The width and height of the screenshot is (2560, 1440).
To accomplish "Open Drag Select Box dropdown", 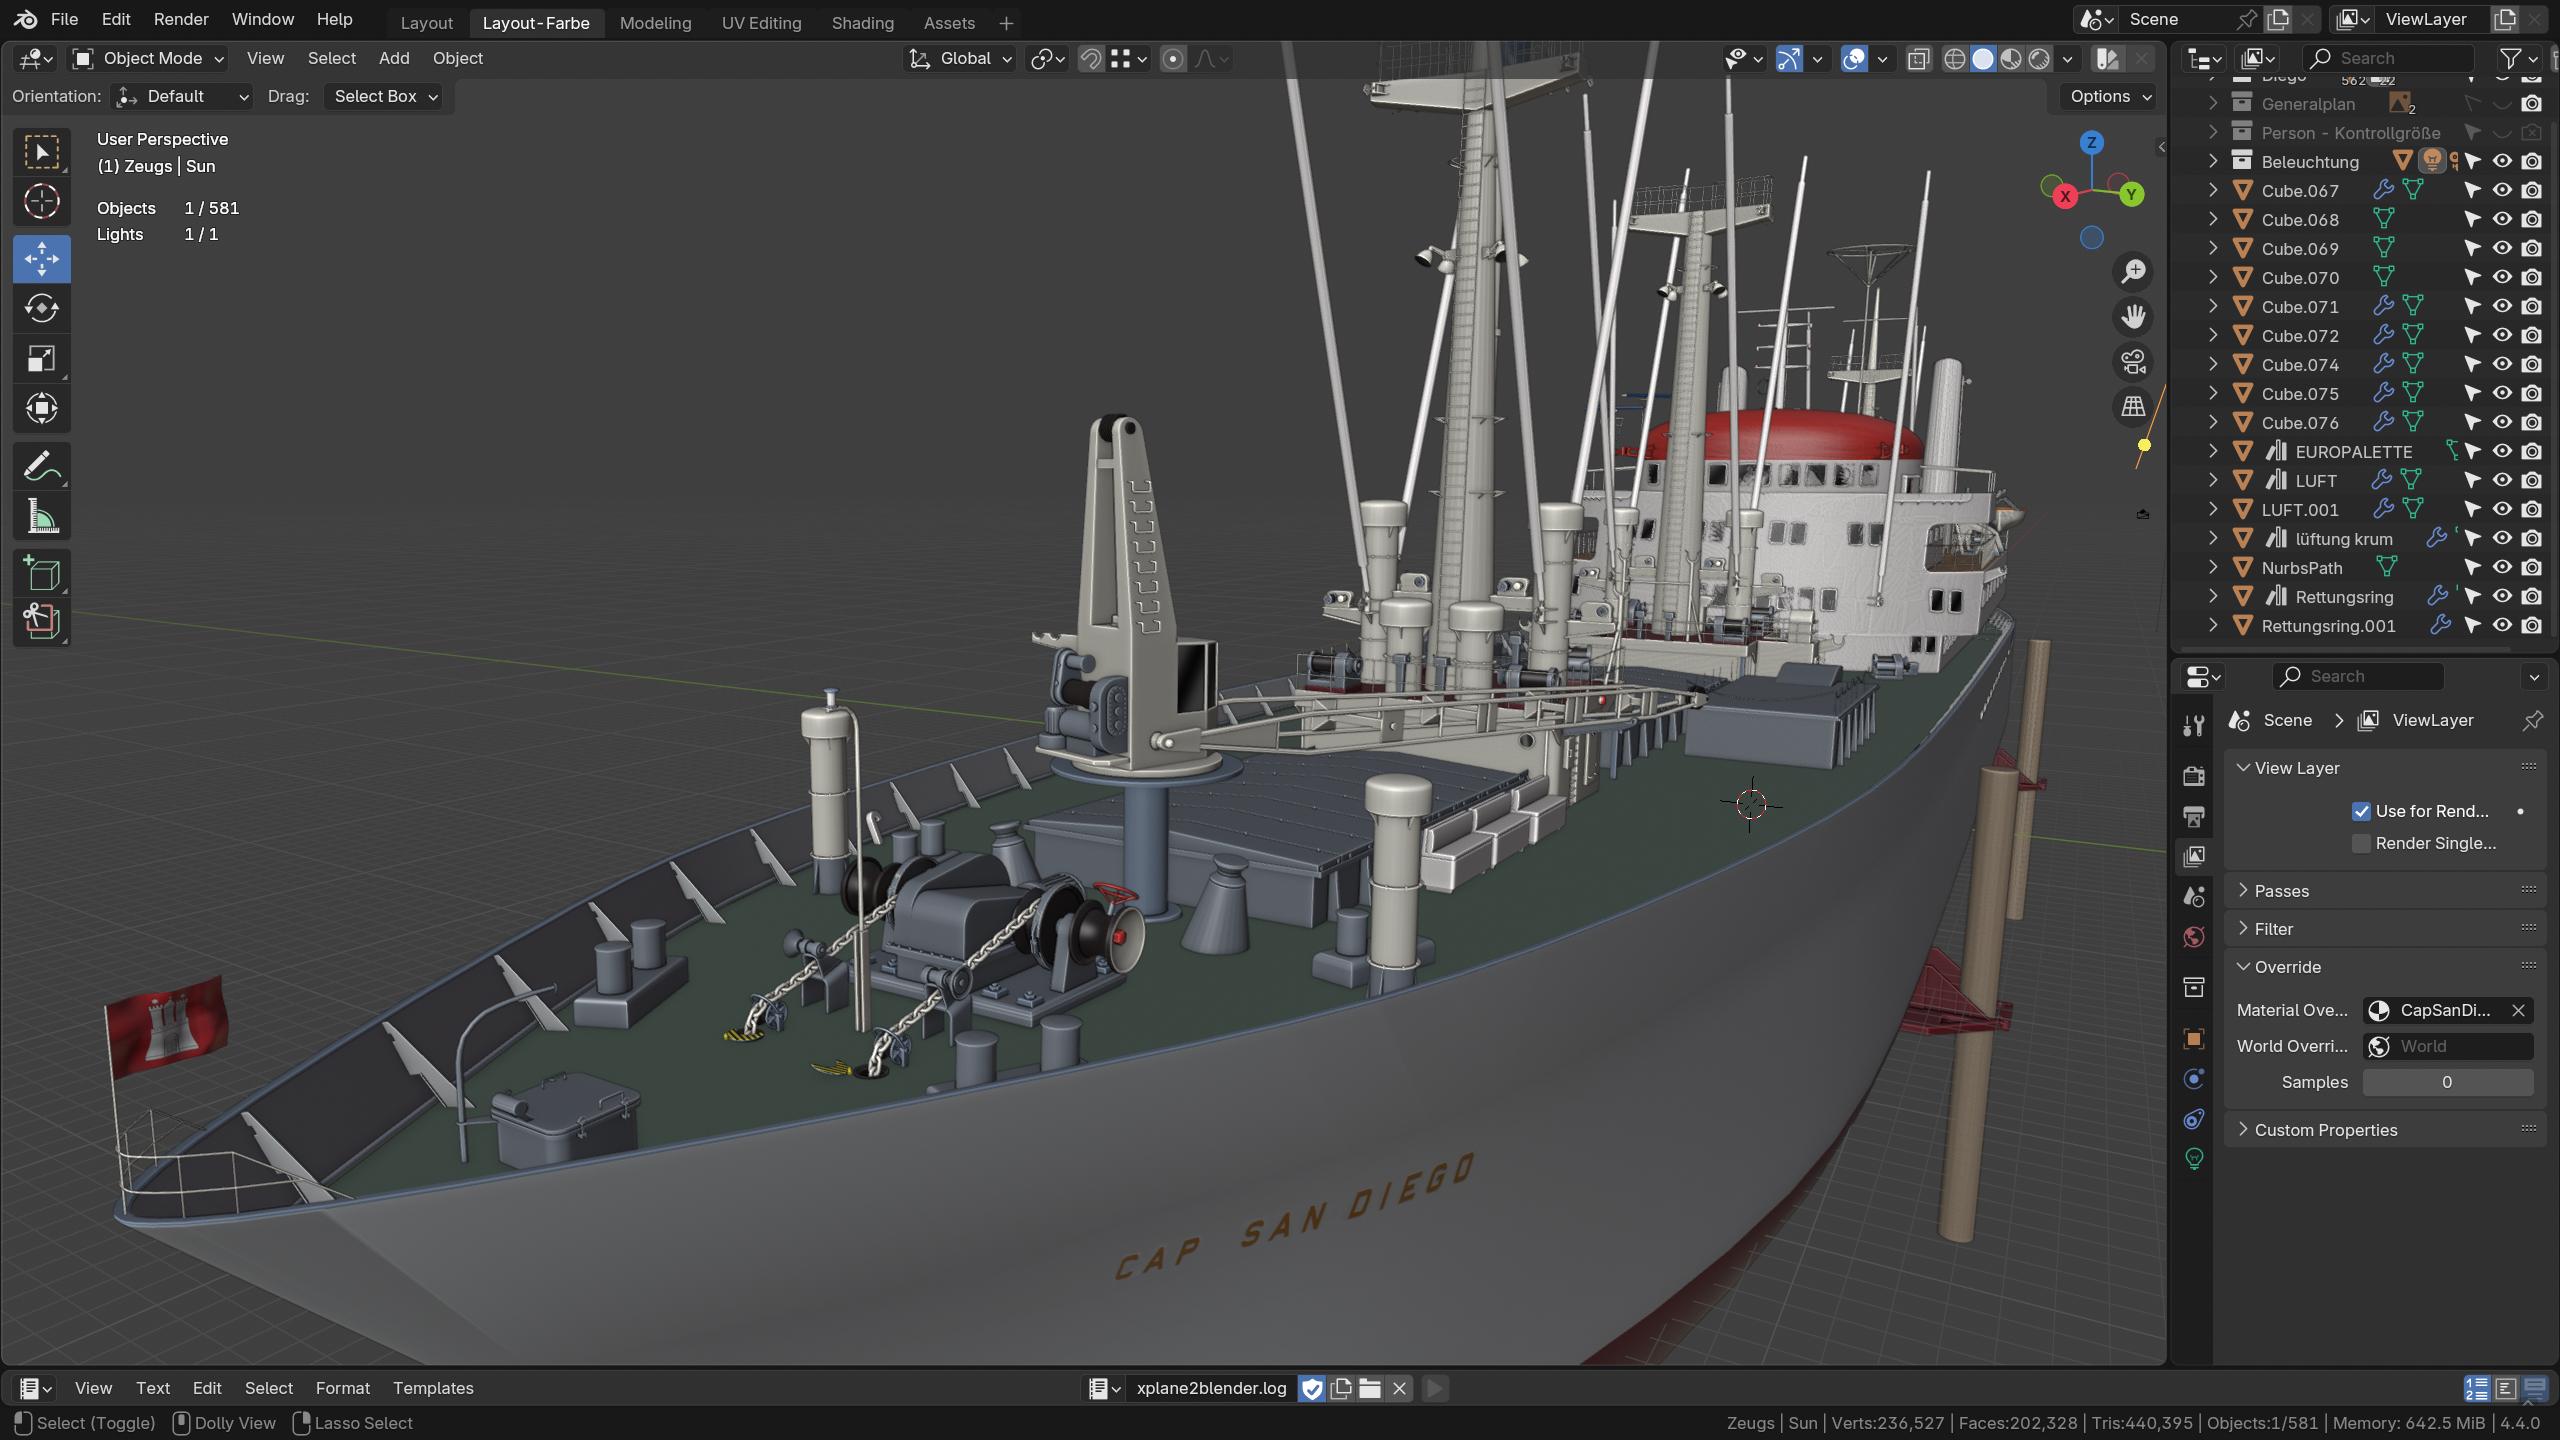I will click(x=383, y=96).
